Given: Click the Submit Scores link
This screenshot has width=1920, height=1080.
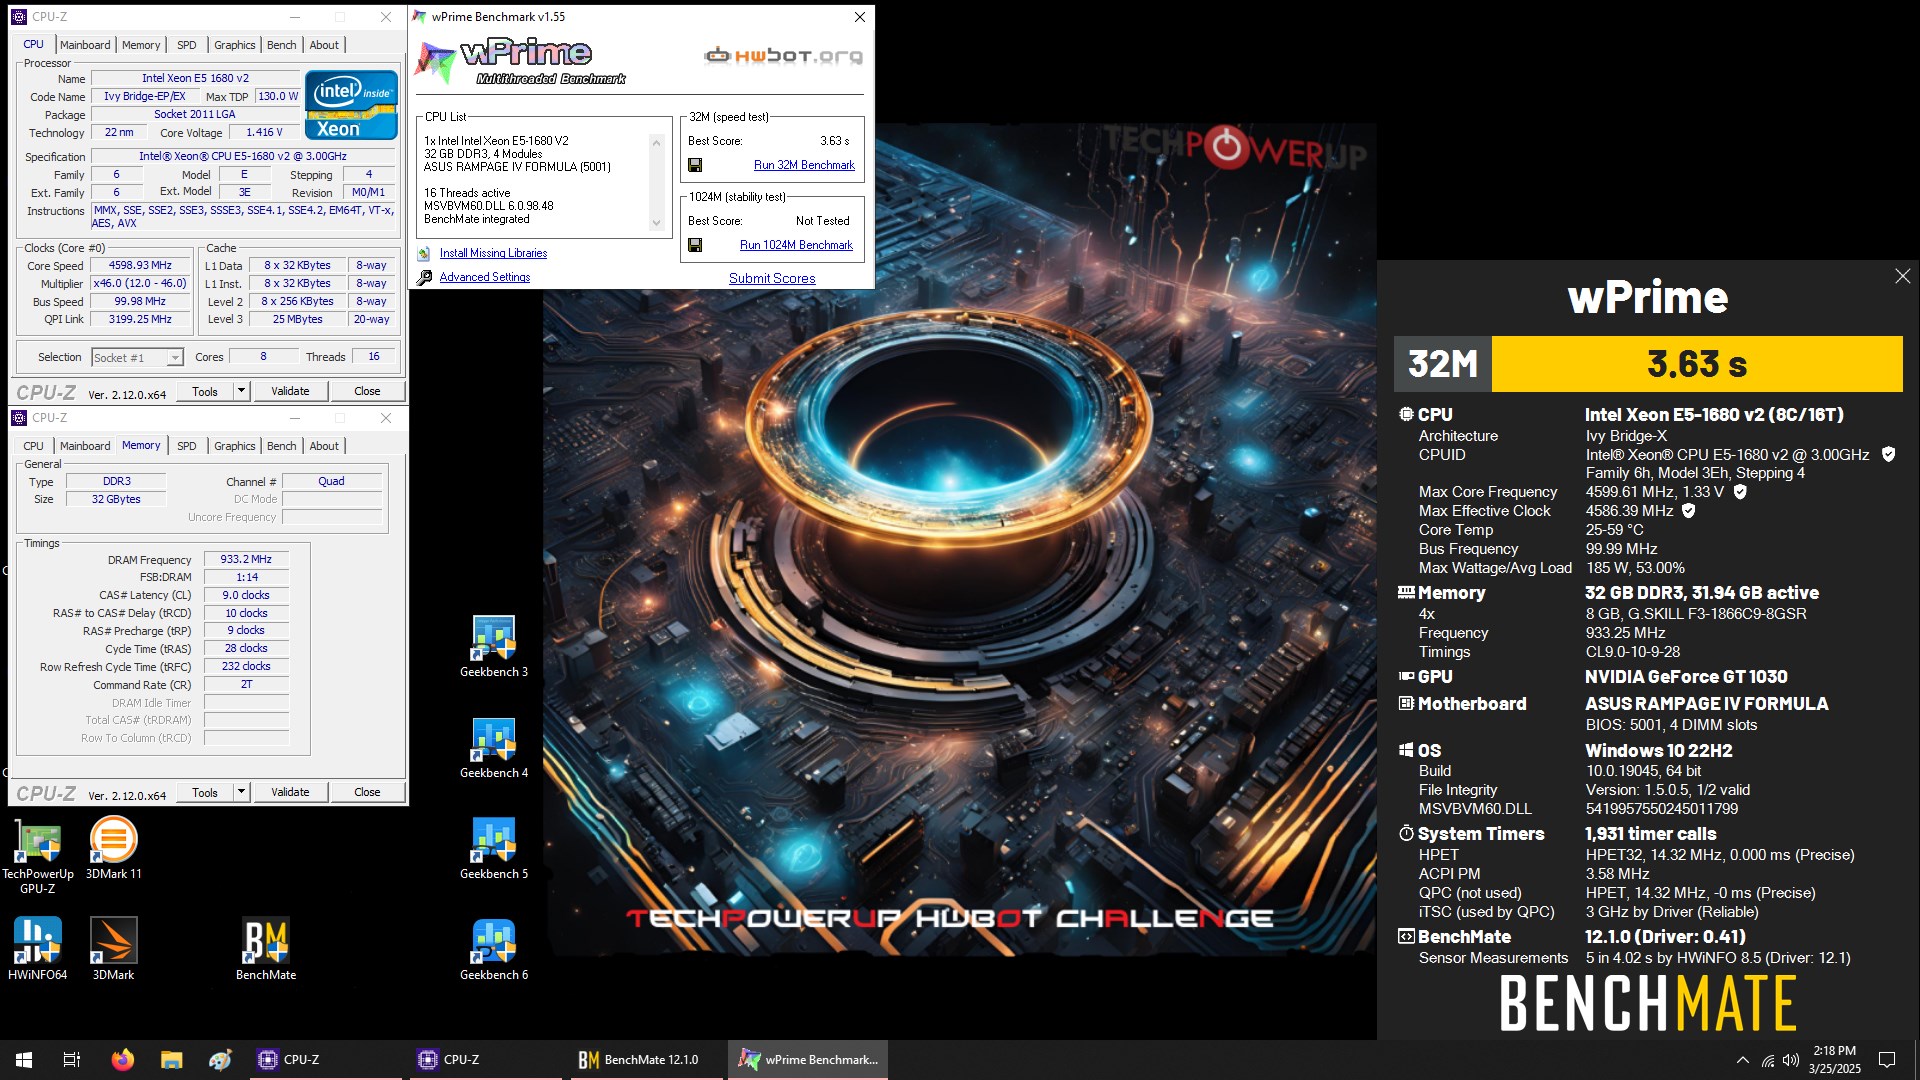Looking at the screenshot, I should tap(772, 278).
